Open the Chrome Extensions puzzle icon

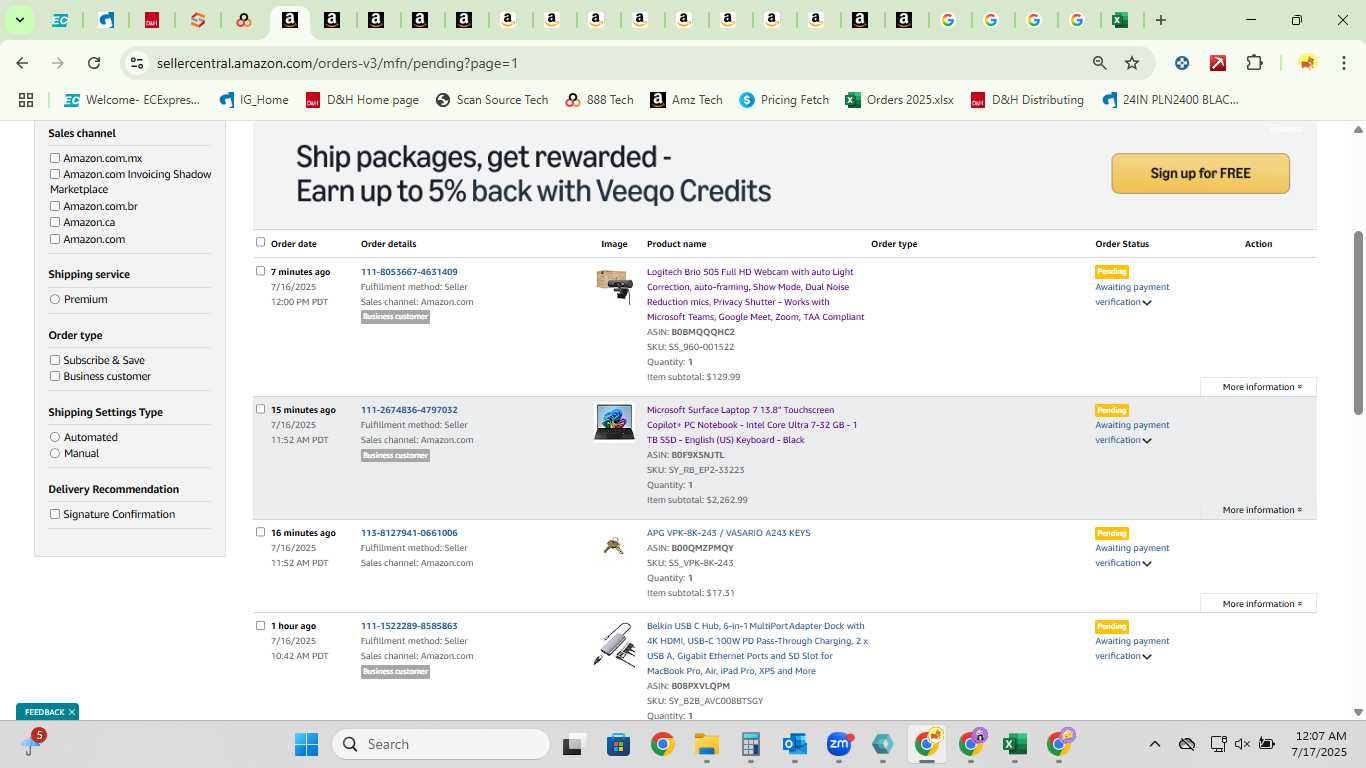pyautogui.click(x=1254, y=63)
